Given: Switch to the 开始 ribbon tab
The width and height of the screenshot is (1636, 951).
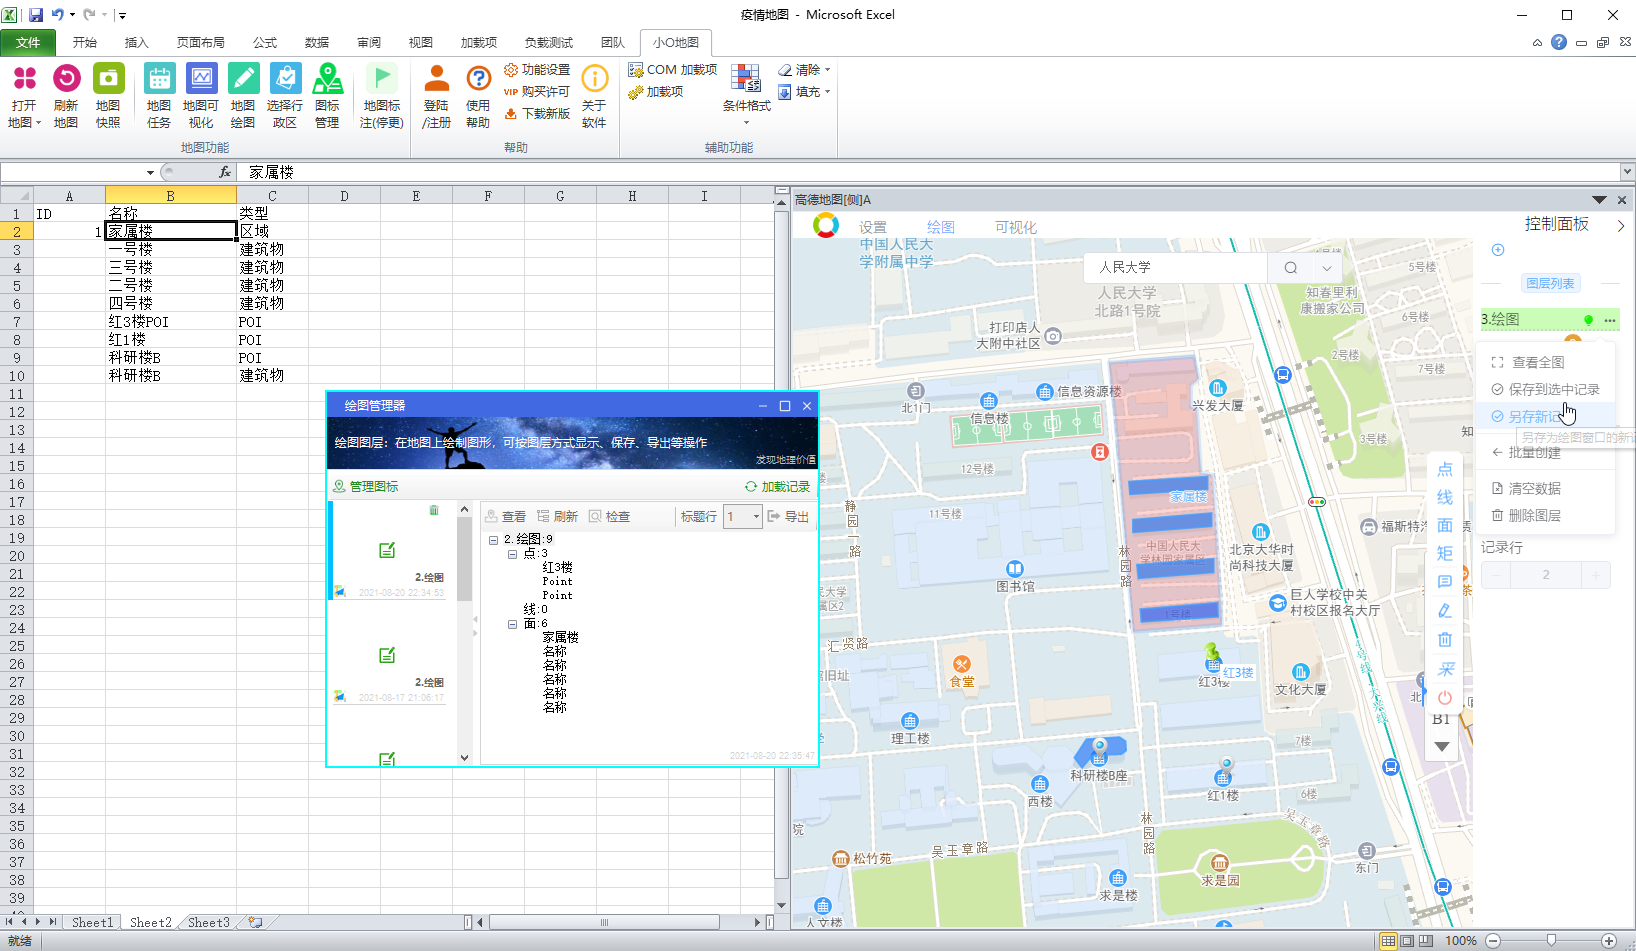Looking at the screenshot, I should 85,42.
